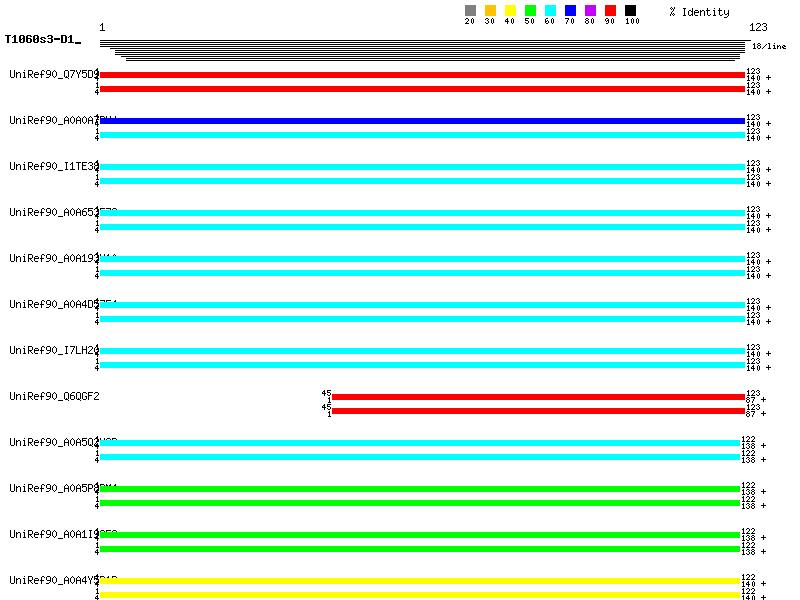800x600 pixels.
Task: Click the top red bar of UniRef90_Q7Y5D9
Action: (x=422, y=75)
